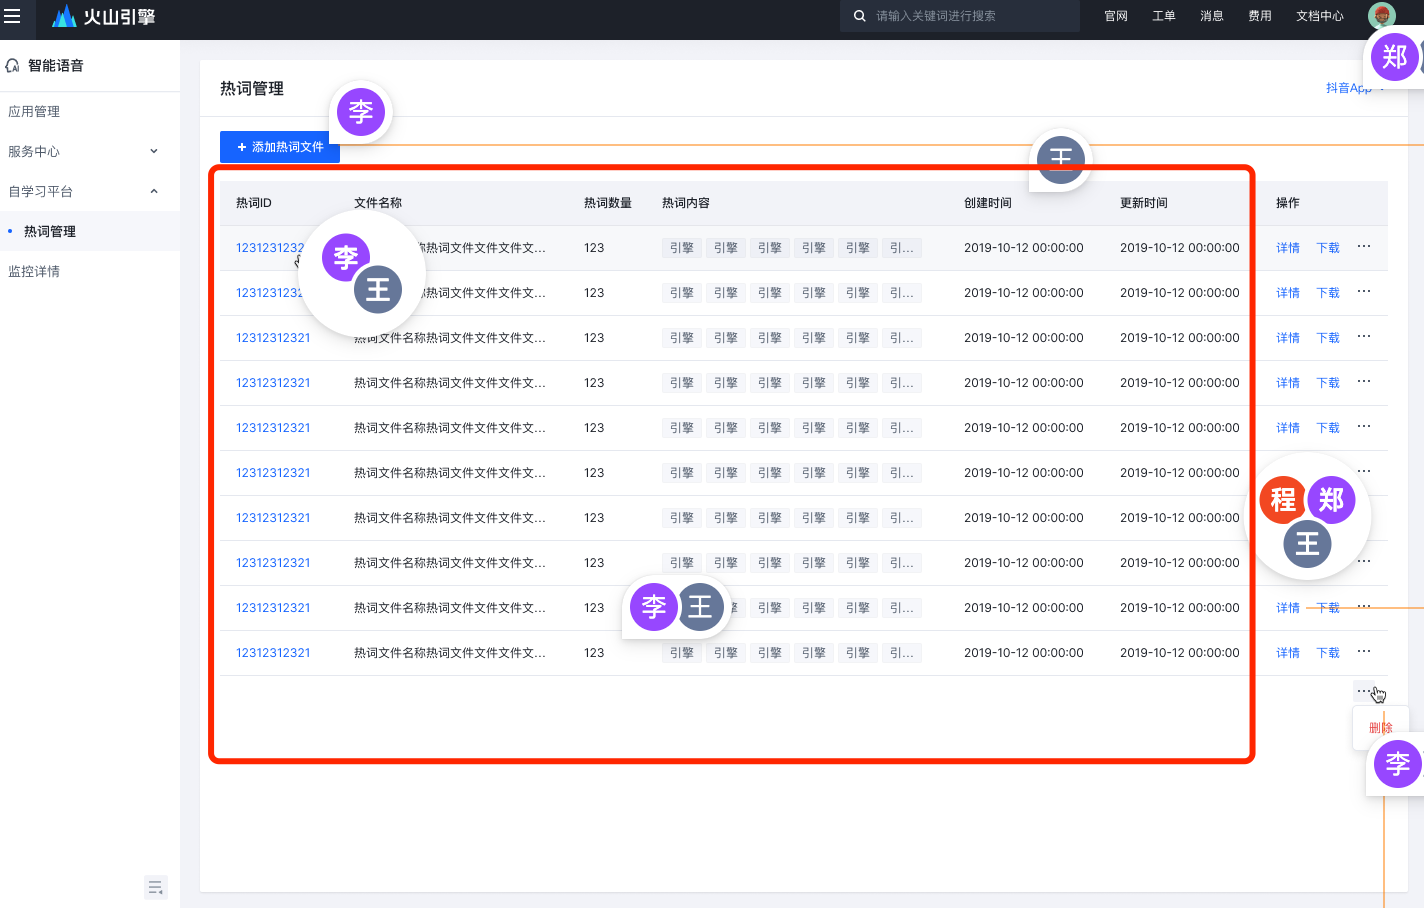Screen dimensions: 1424x908
Task: Click the purple 李 avatar near page title
Action: (361, 112)
